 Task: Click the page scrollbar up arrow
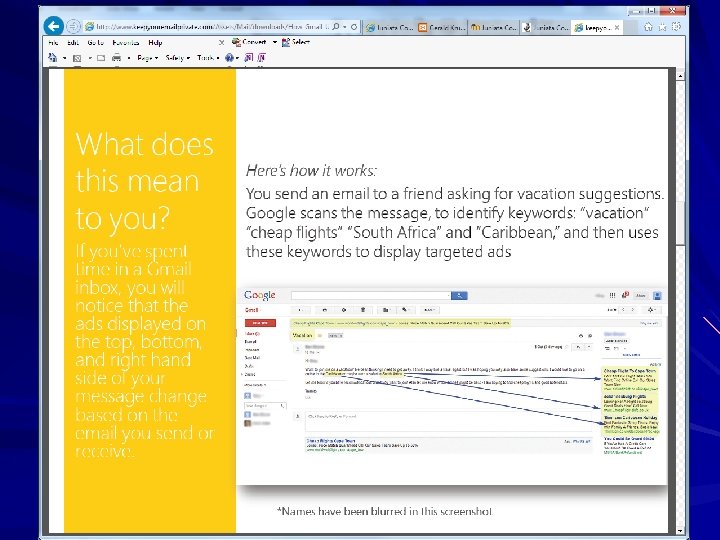pos(681,75)
